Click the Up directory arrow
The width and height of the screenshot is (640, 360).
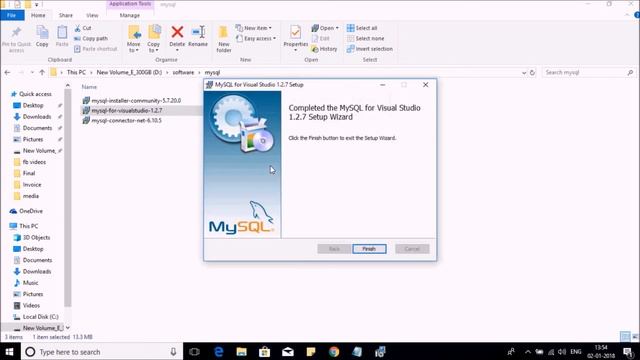pyautogui.click(x=42, y=72)
